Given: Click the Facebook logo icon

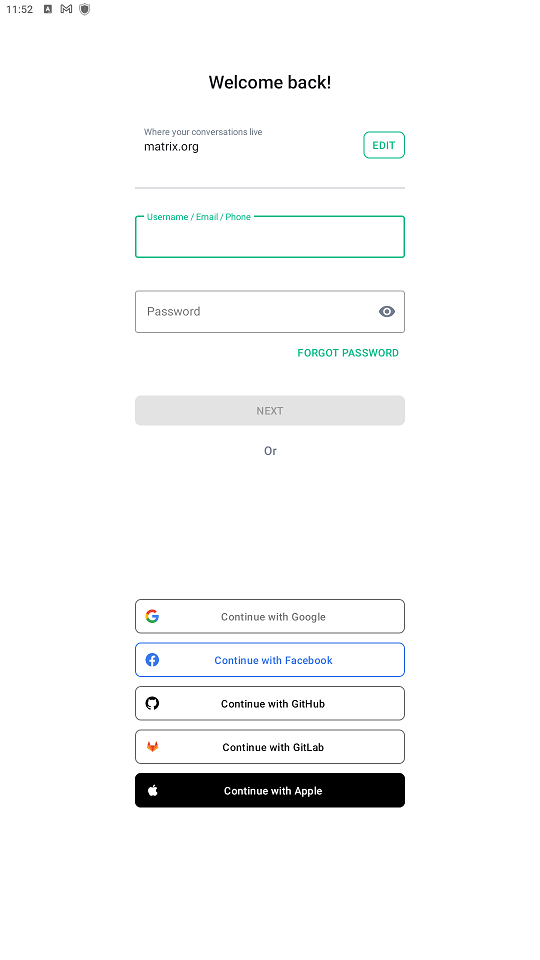Looking at the screenshot, I should click(x=152, y=659).
